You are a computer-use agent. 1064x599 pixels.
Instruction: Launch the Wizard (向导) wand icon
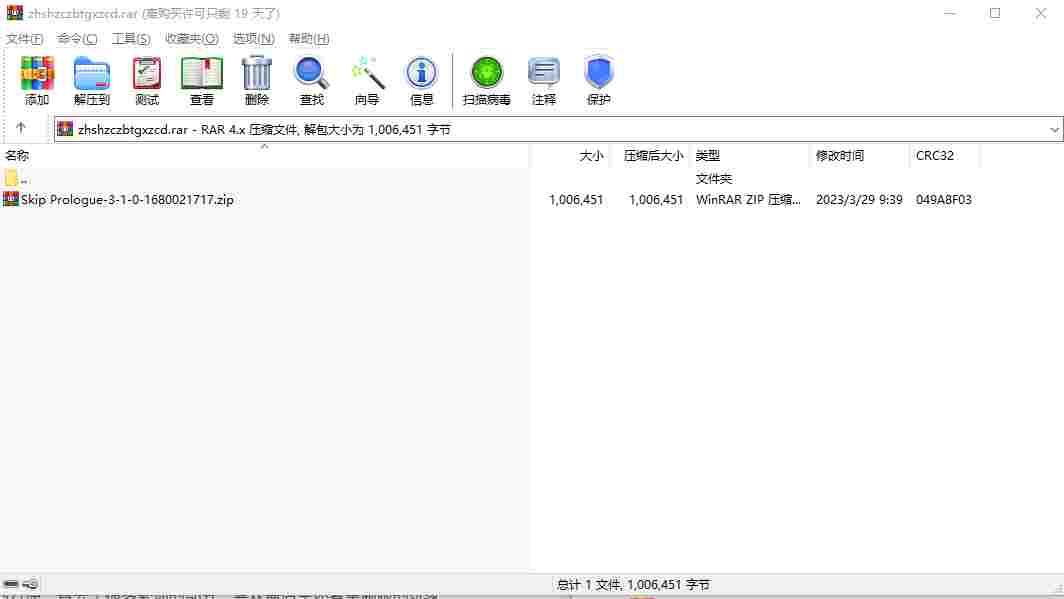[366, 81]
